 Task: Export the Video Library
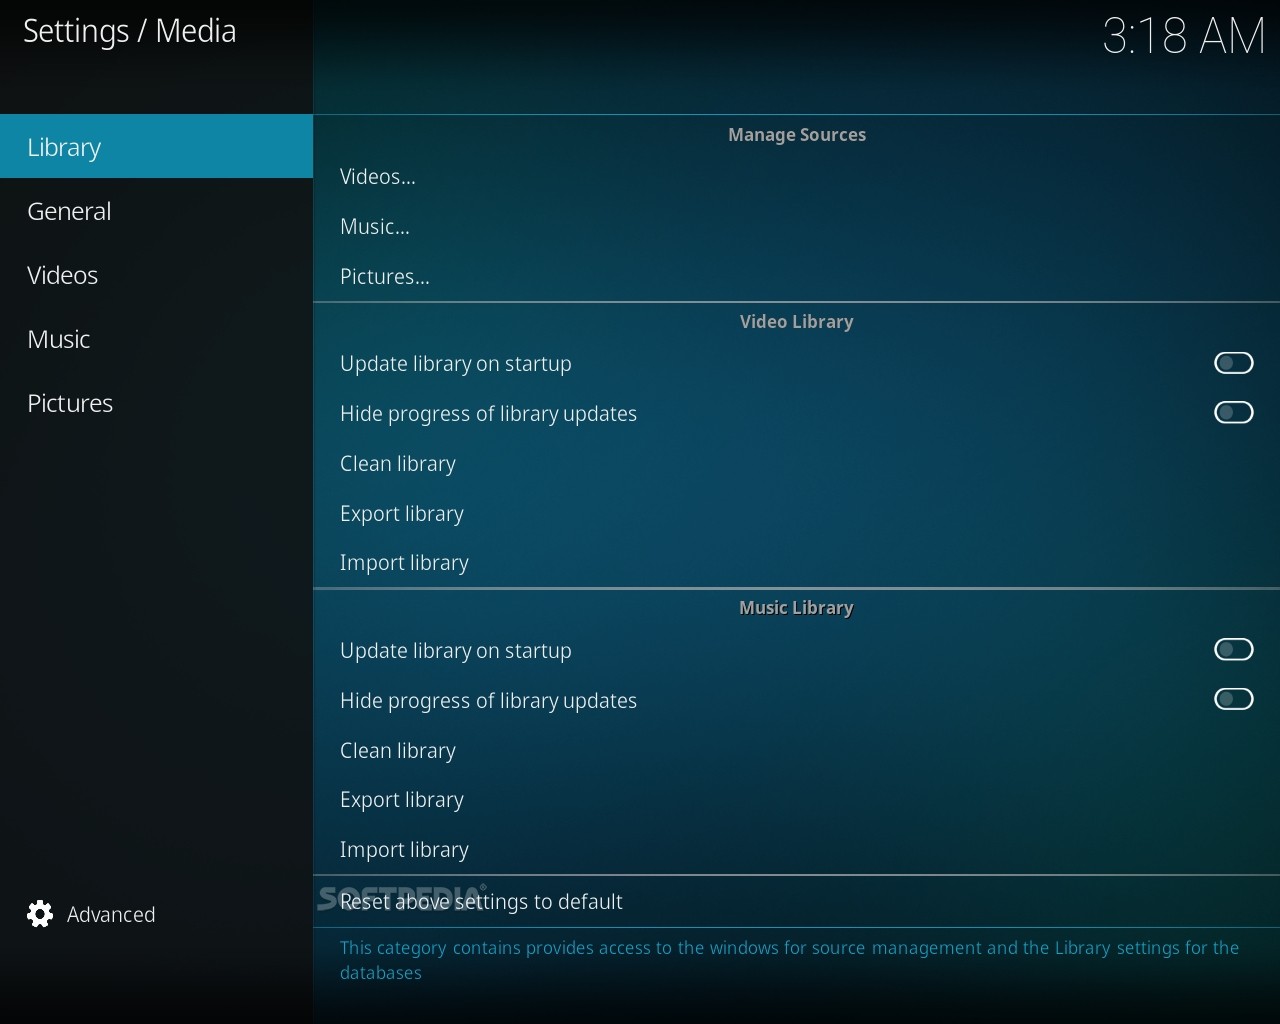[796, 514]
